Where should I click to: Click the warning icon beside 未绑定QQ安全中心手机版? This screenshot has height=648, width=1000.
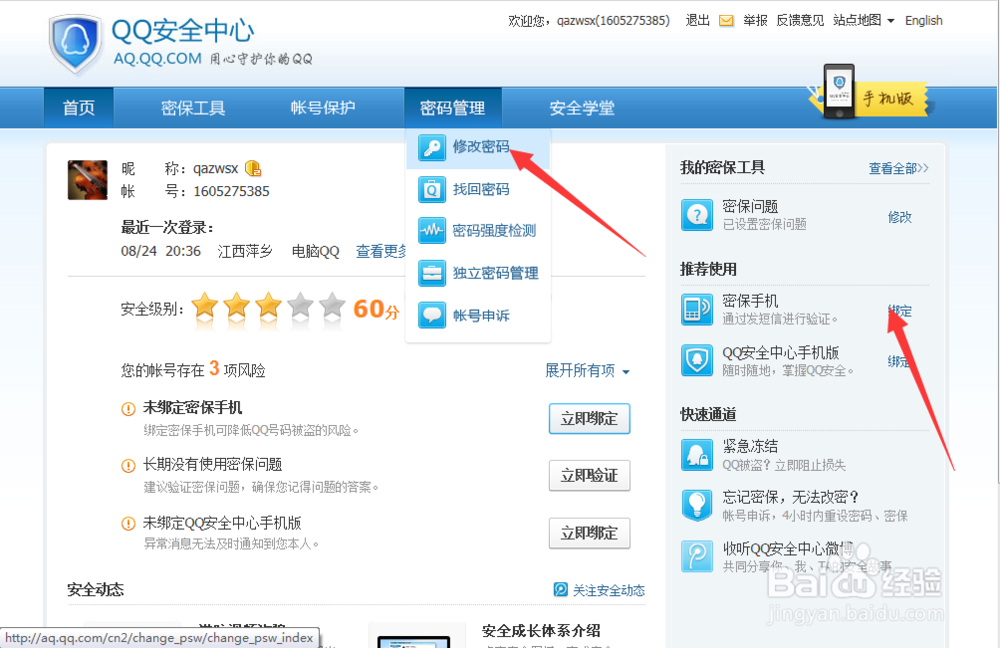128,524
